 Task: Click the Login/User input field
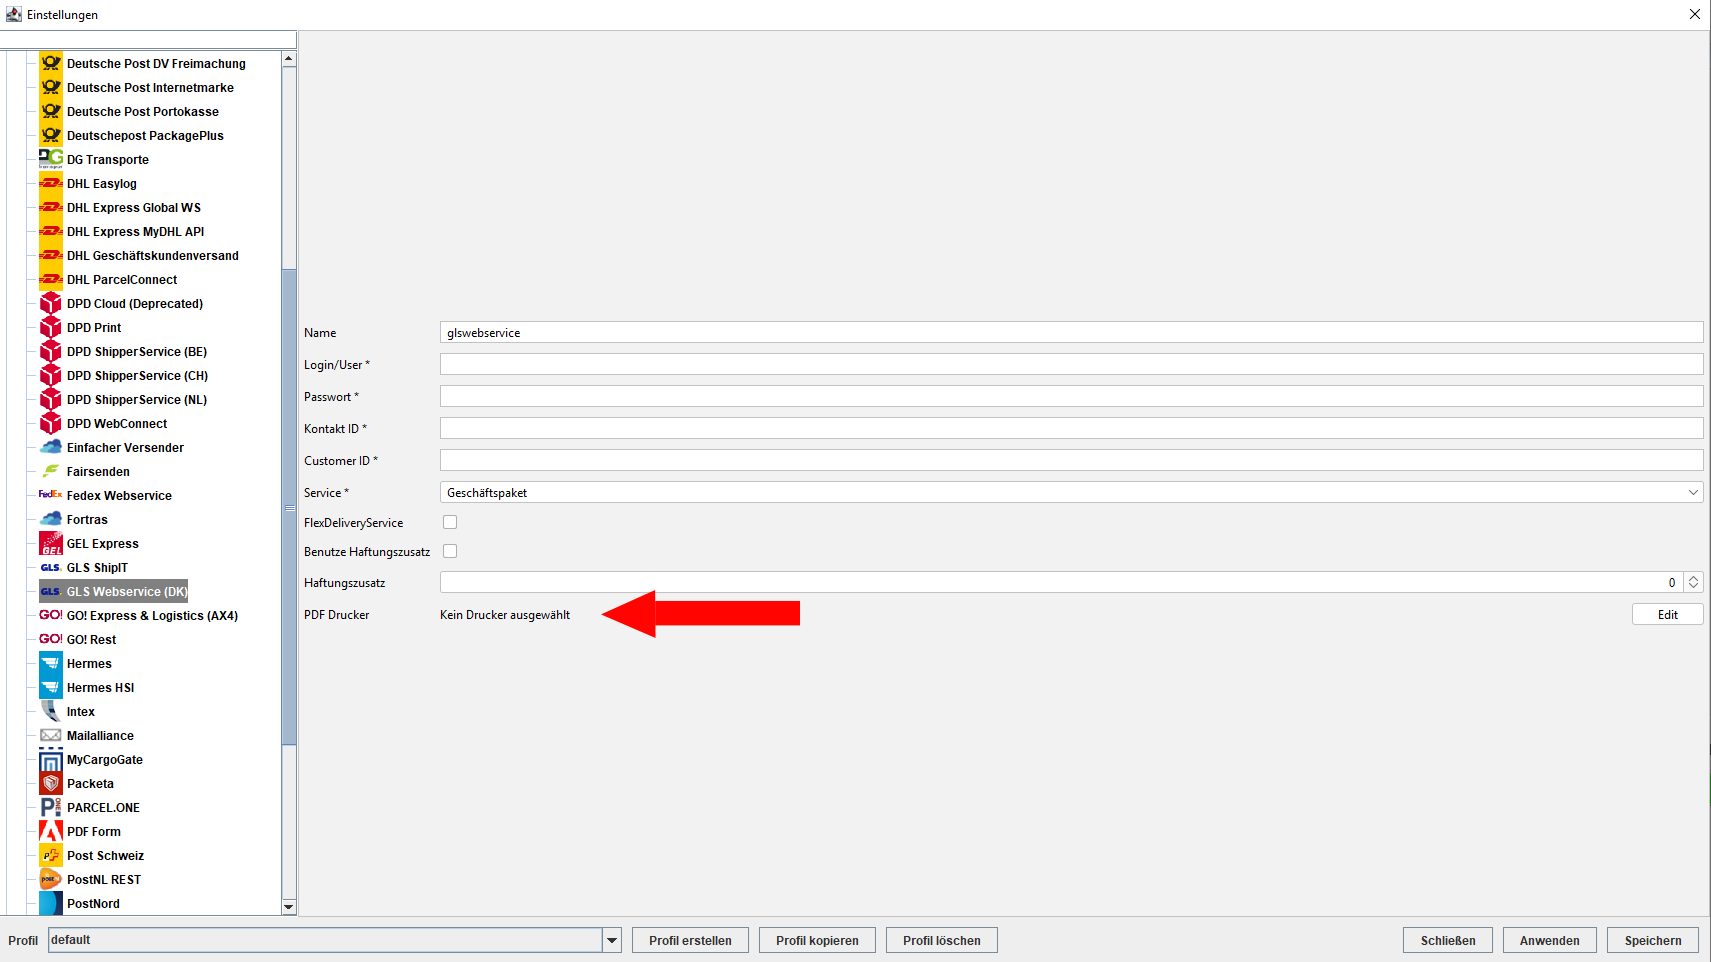tap(1071, 364)
